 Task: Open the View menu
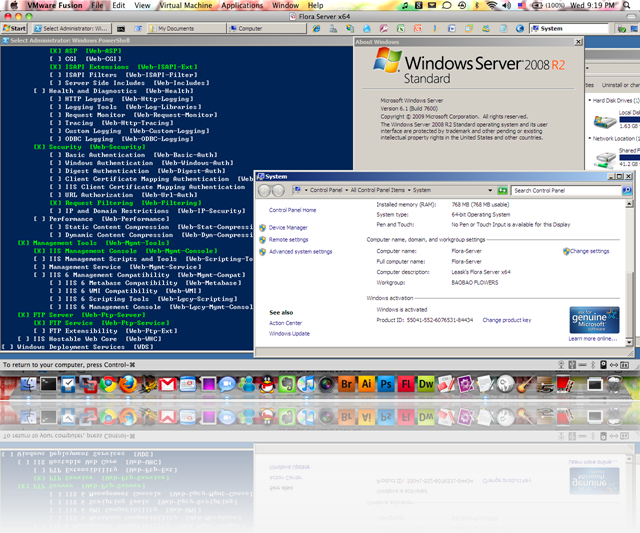[142, 5]
